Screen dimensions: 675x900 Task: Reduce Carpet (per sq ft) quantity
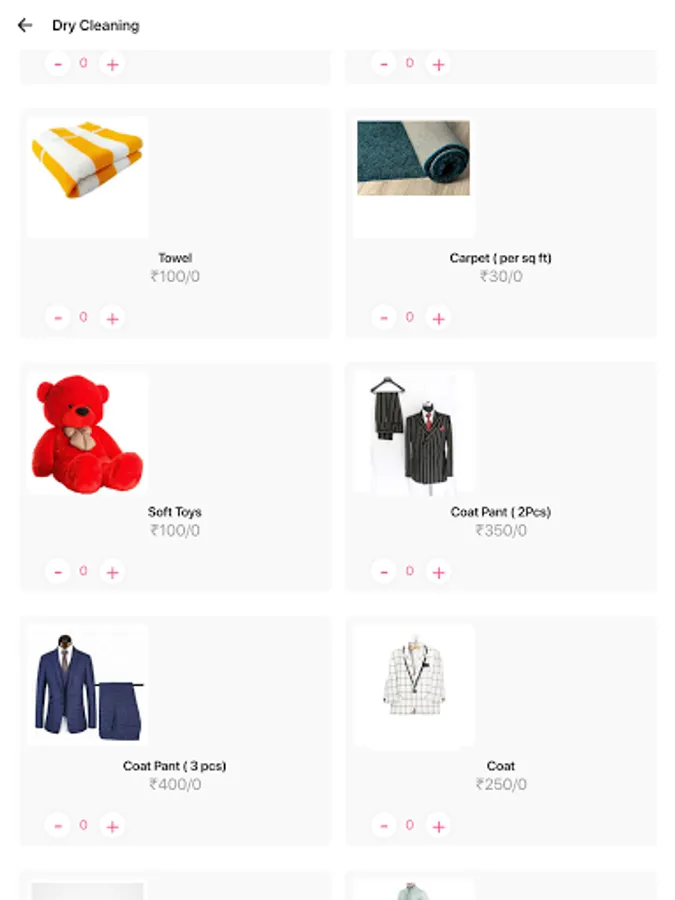pyautogui.click(x=383, y=318)
